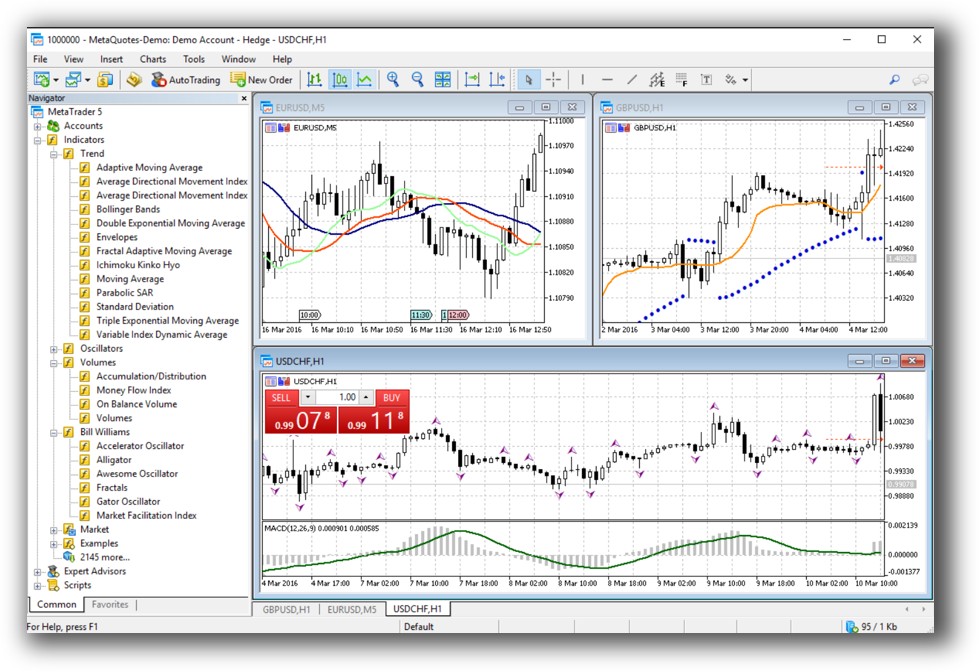The height and width of the screenshot is (672, 979).
Task: Open search with the magnifier icon on the right
Action: 894,80
